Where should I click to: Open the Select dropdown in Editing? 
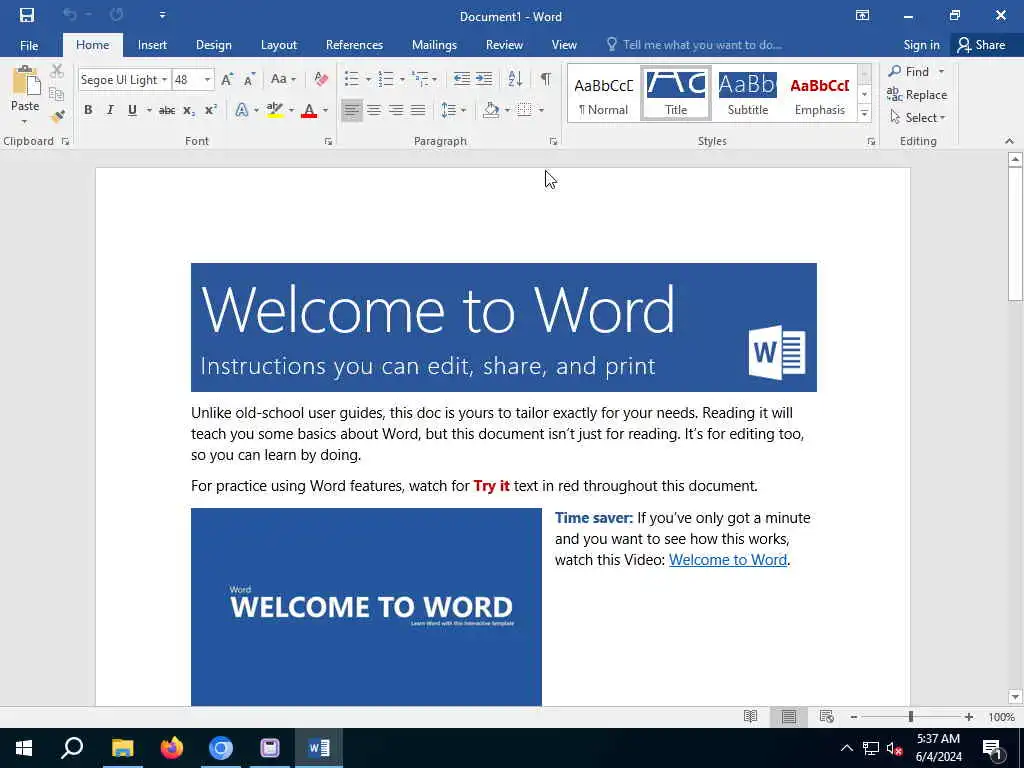tap(918, 118)
